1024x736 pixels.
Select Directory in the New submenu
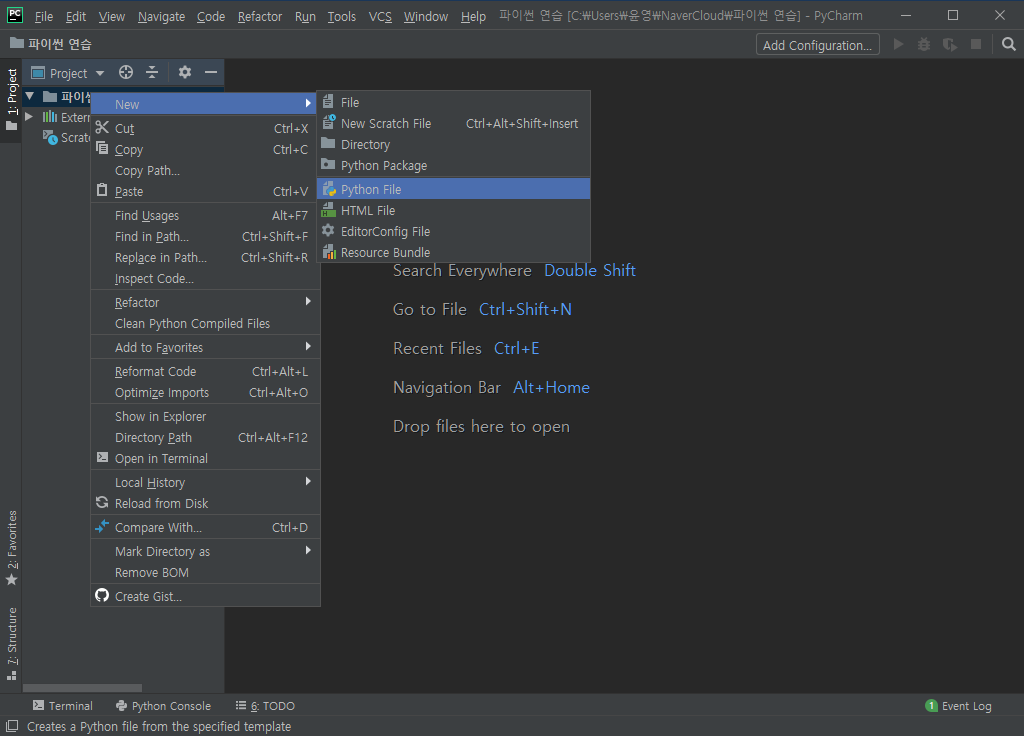pyautogui.click(x=453, y=144)
